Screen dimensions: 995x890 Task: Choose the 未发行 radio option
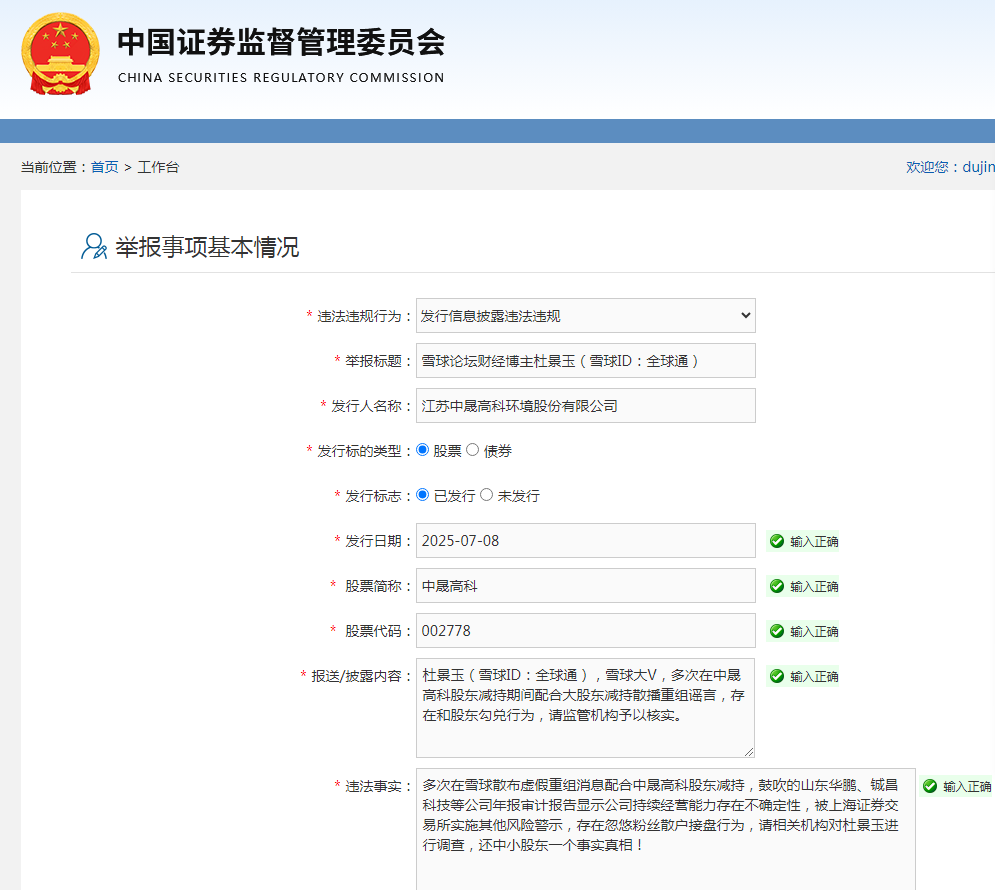[x=487, y=495]
